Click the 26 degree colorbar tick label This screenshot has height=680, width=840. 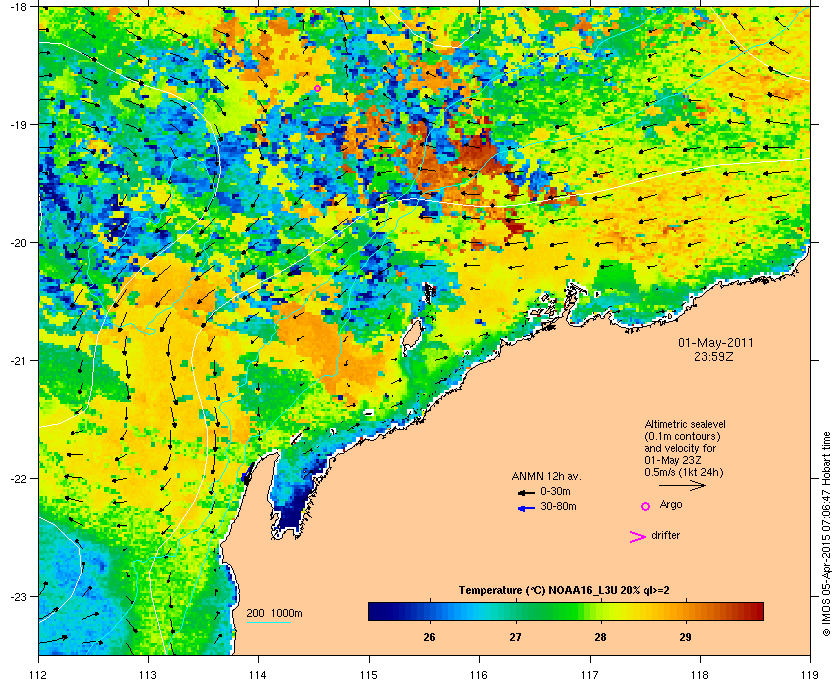(x=429, y=637)
